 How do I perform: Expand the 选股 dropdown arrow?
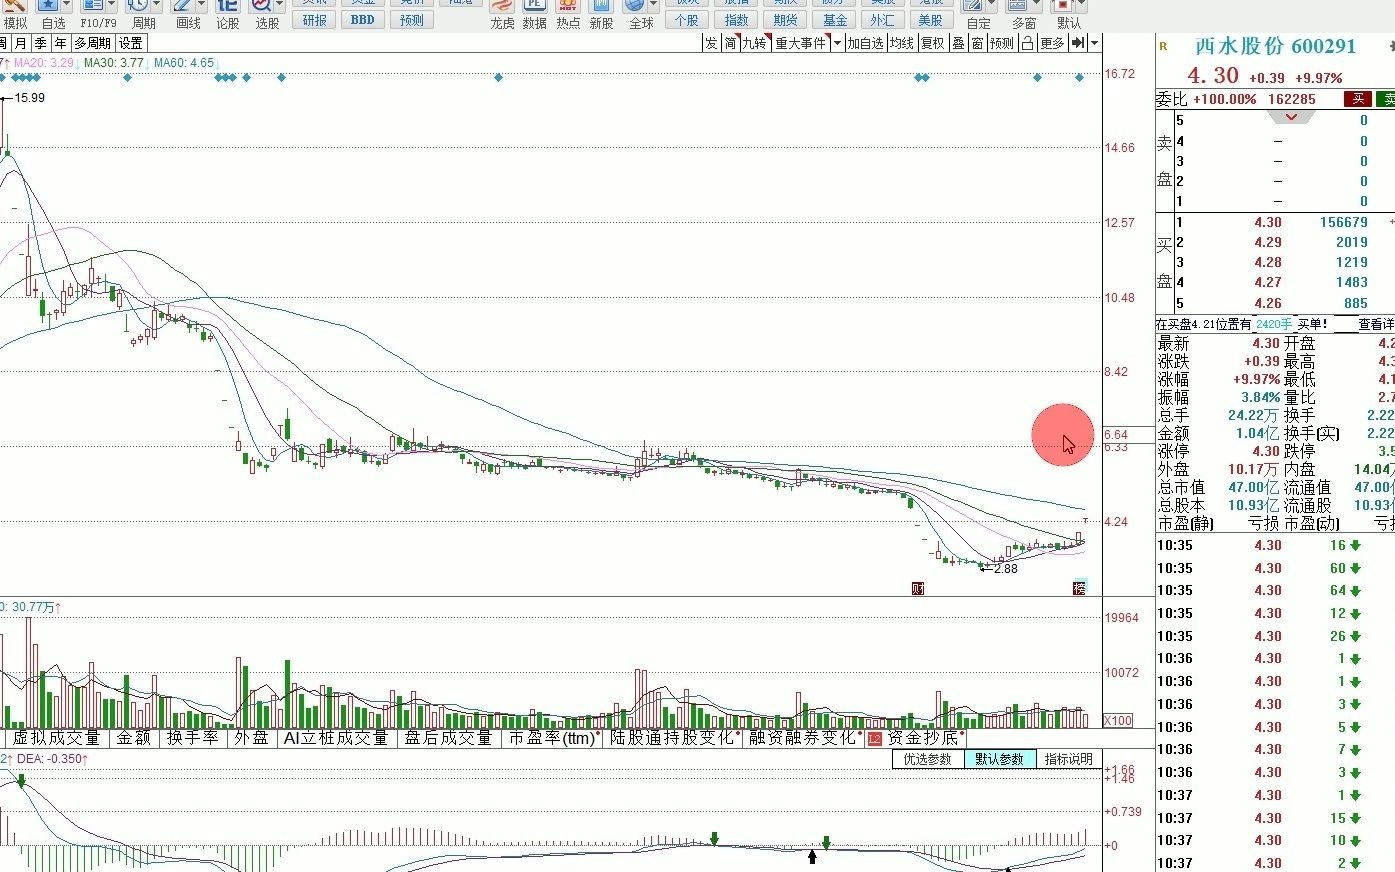[x=279, y=6]
